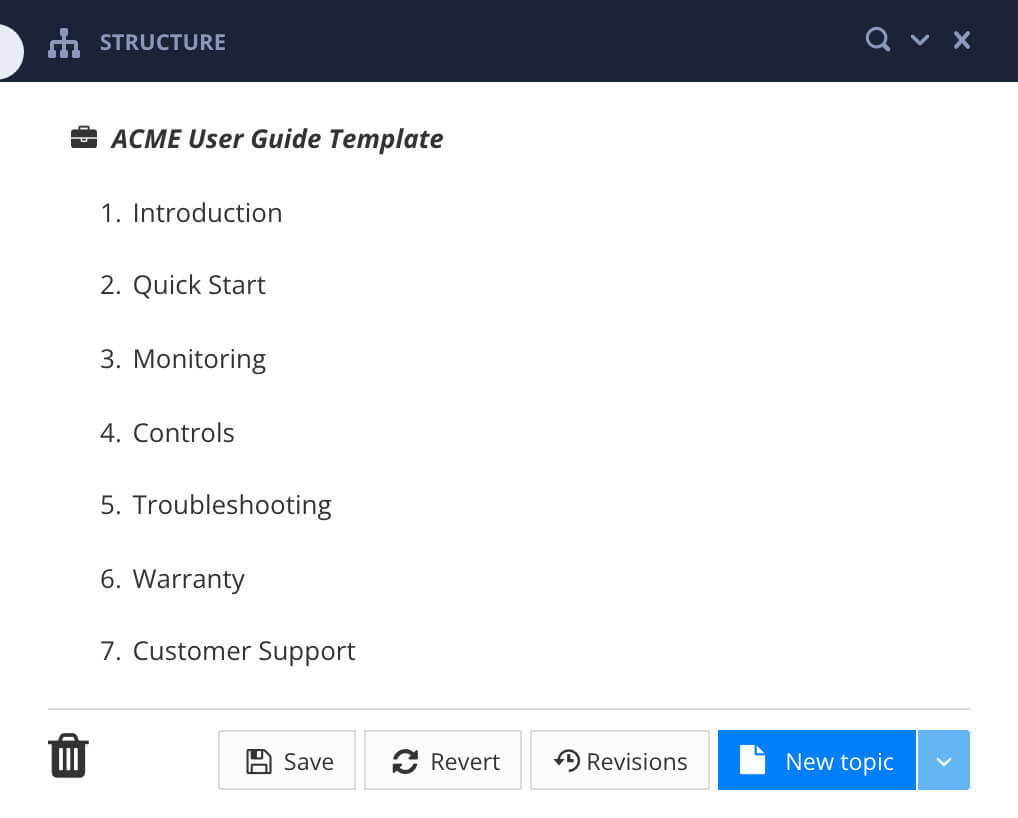Click the Save button
The width and height of the screenshot is (1018, 818).
click(x=287, y=761)
